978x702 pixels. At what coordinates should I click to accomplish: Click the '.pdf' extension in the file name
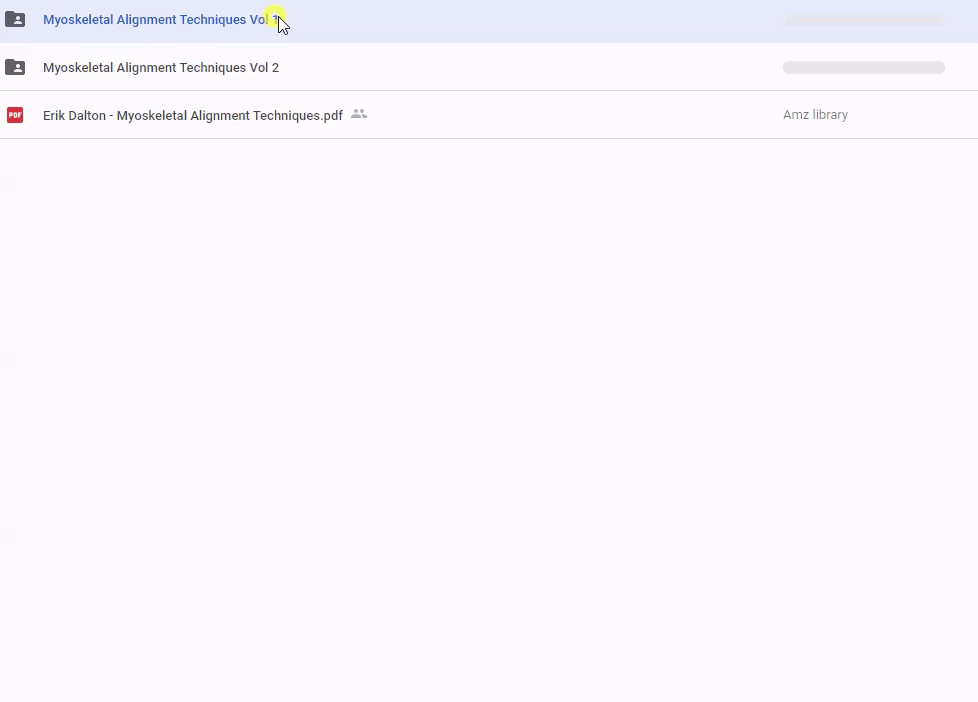coord(331,116)
